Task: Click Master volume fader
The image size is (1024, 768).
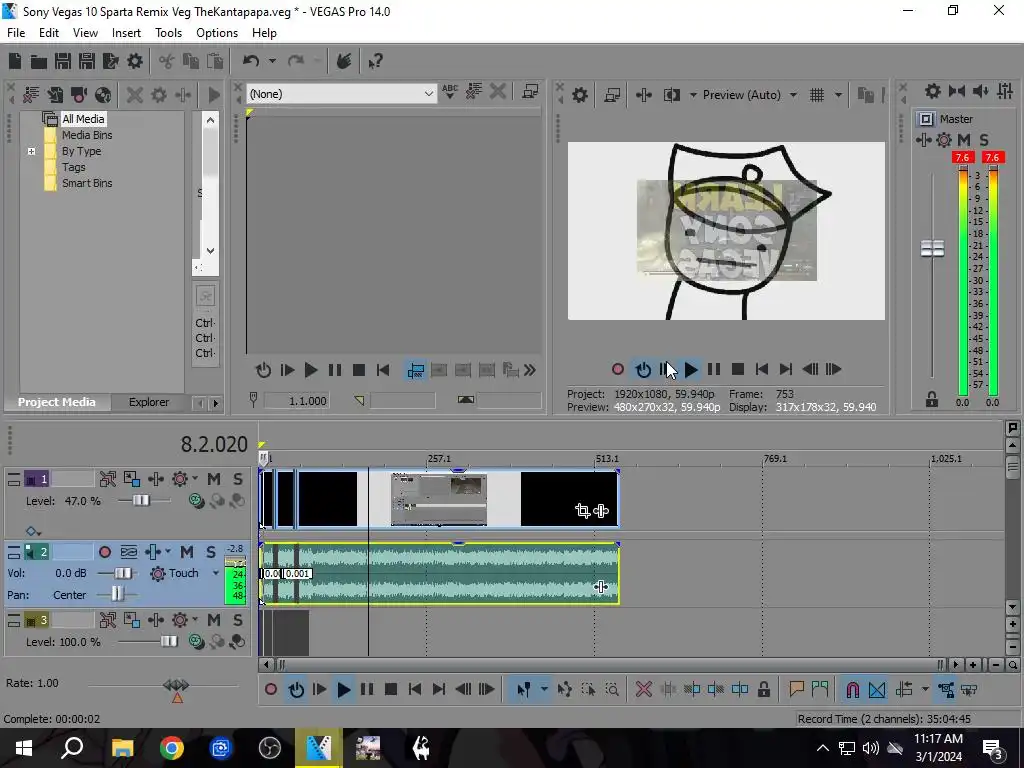Action: click(932, 249)
